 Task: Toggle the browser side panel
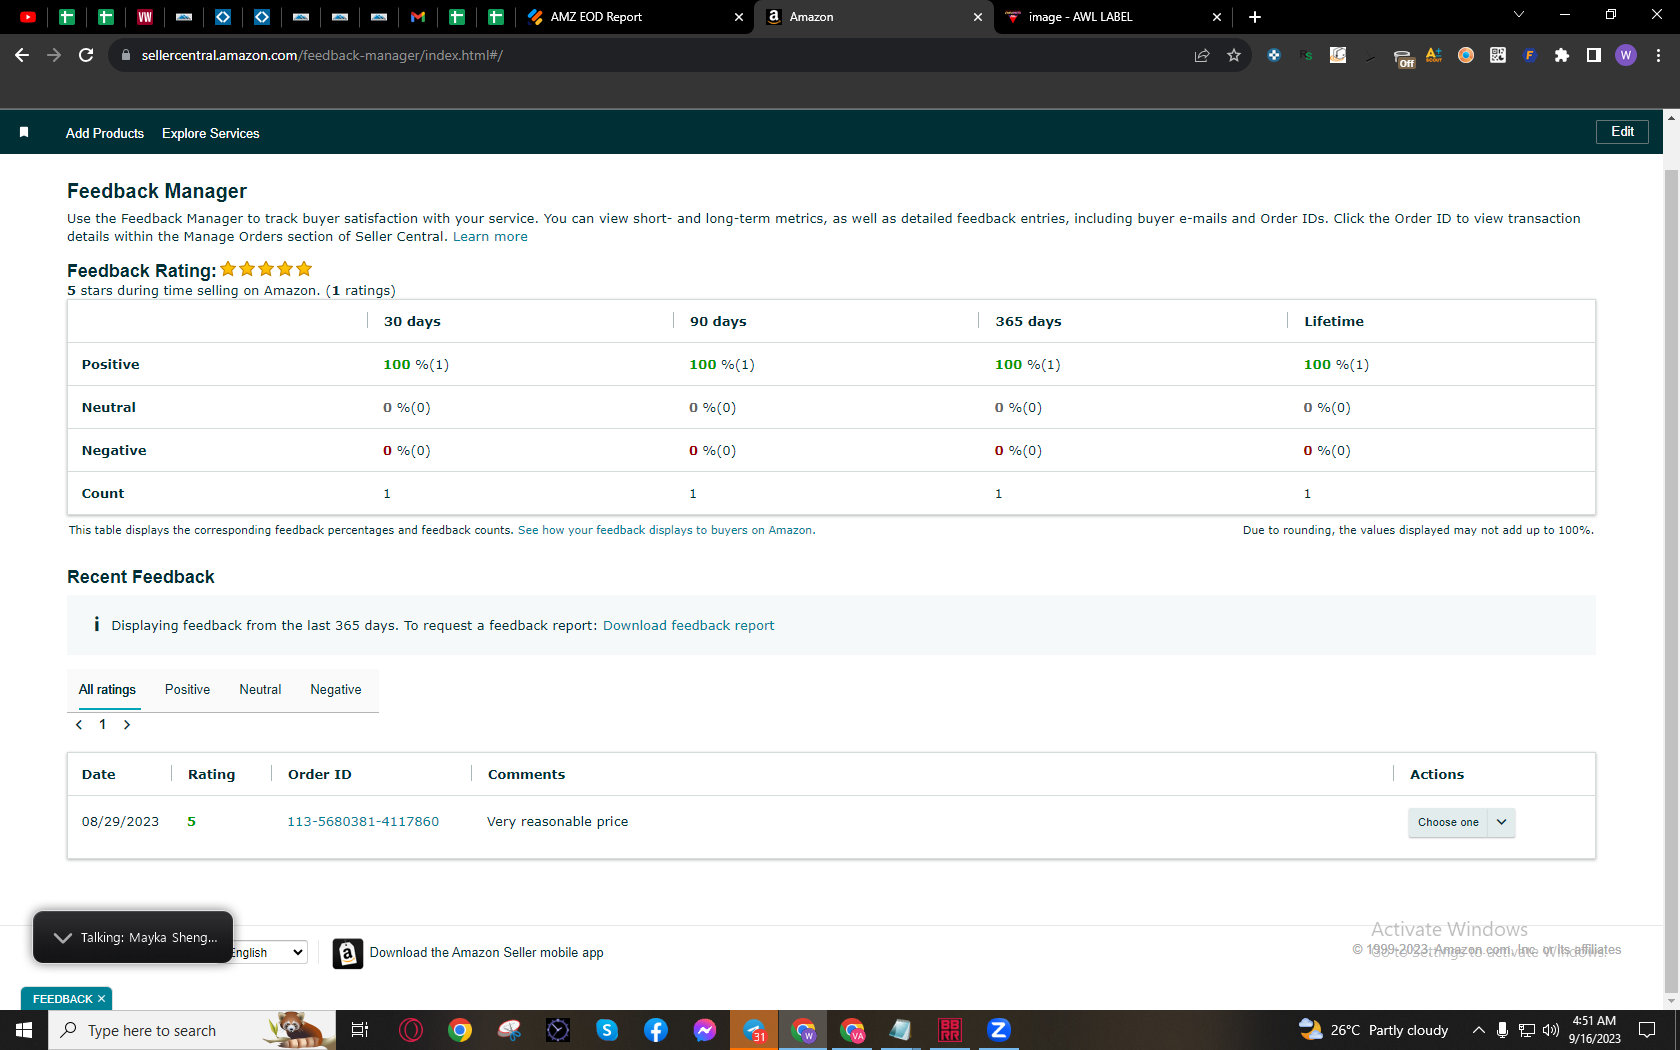(x=1594, y=55)
